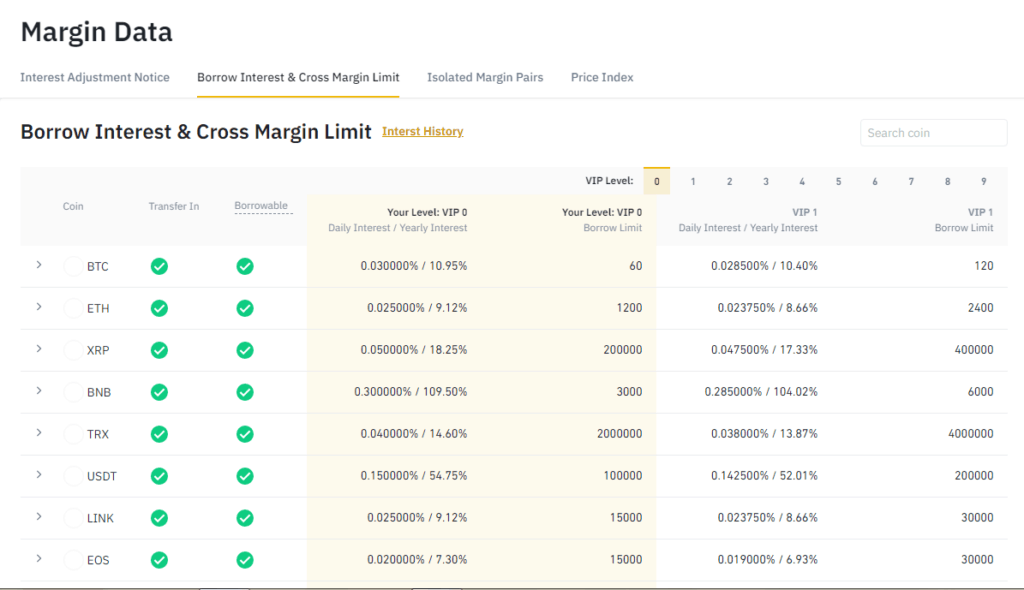The image size is (1024, 590).
Task: Expand the BTC row details
Action: pos(38,266)
